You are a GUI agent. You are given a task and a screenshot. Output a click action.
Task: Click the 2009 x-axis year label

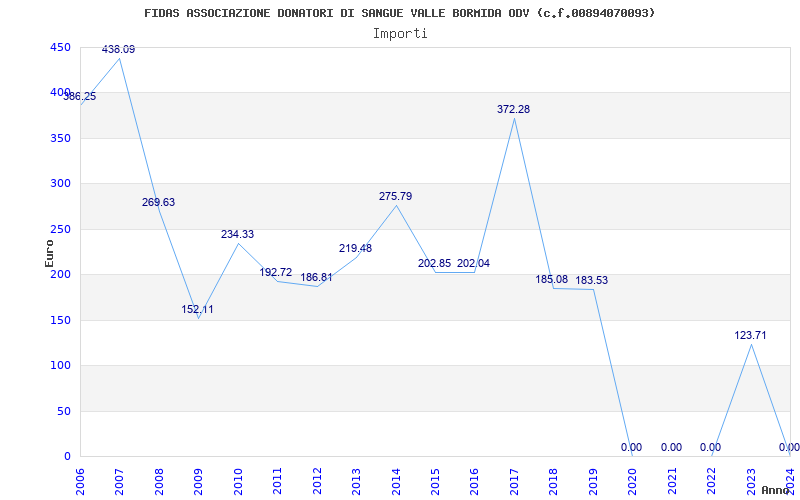[198, 481]
